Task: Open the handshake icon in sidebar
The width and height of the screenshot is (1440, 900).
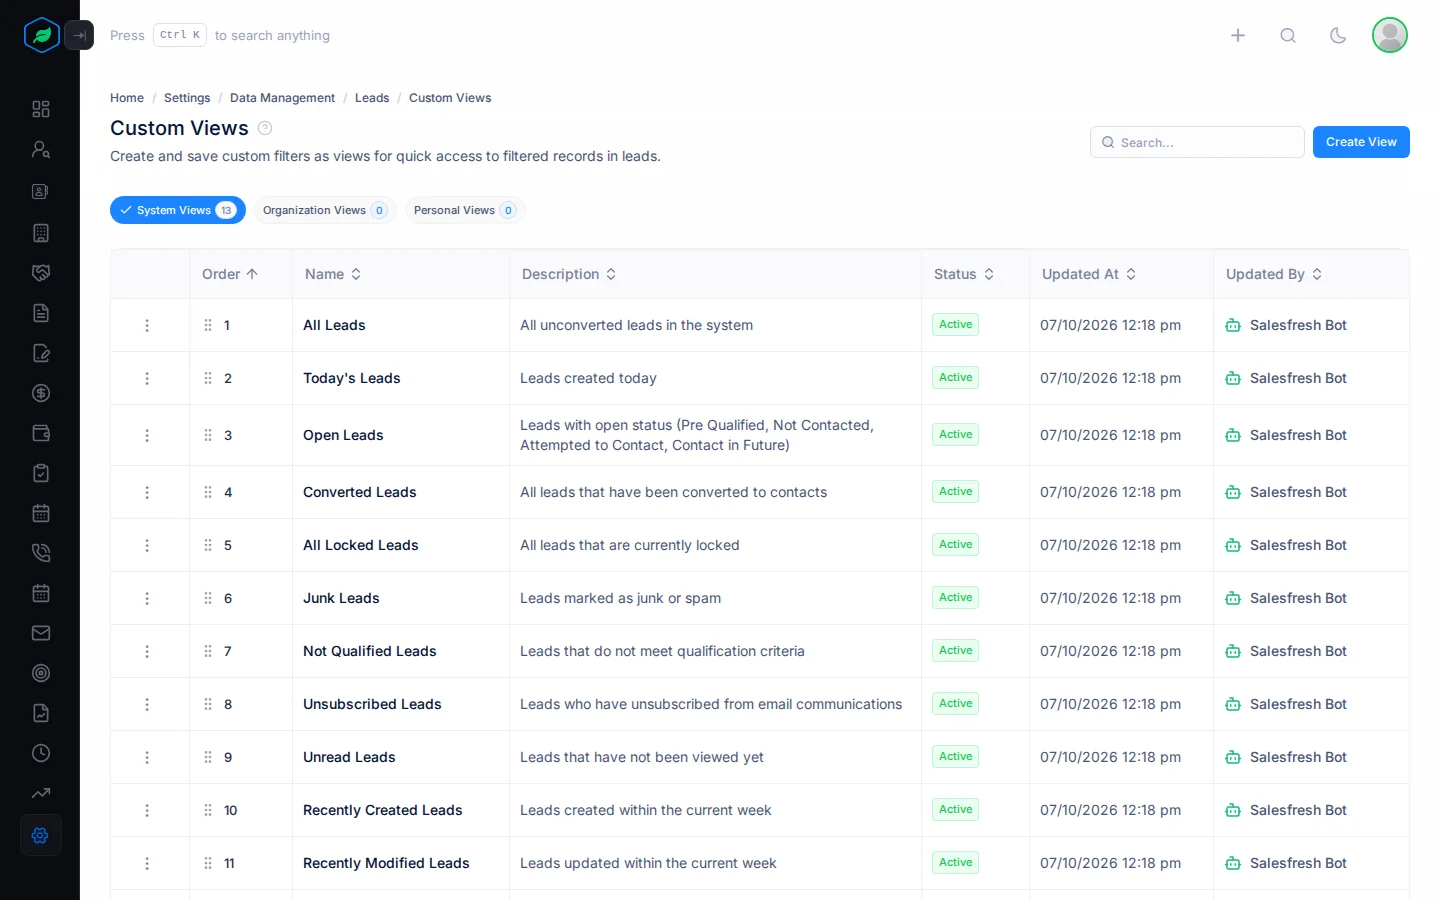Action: coord(41,273)
